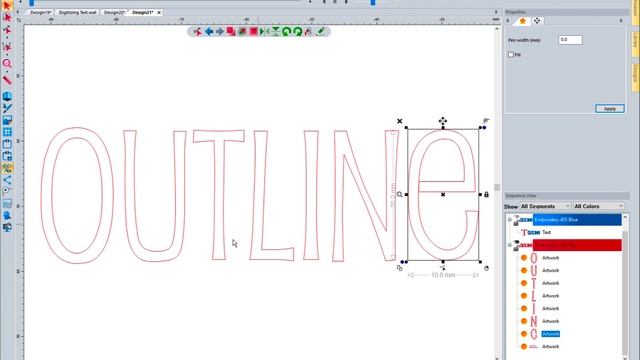
Task: Click the Apply button
Action: point(610,109)
